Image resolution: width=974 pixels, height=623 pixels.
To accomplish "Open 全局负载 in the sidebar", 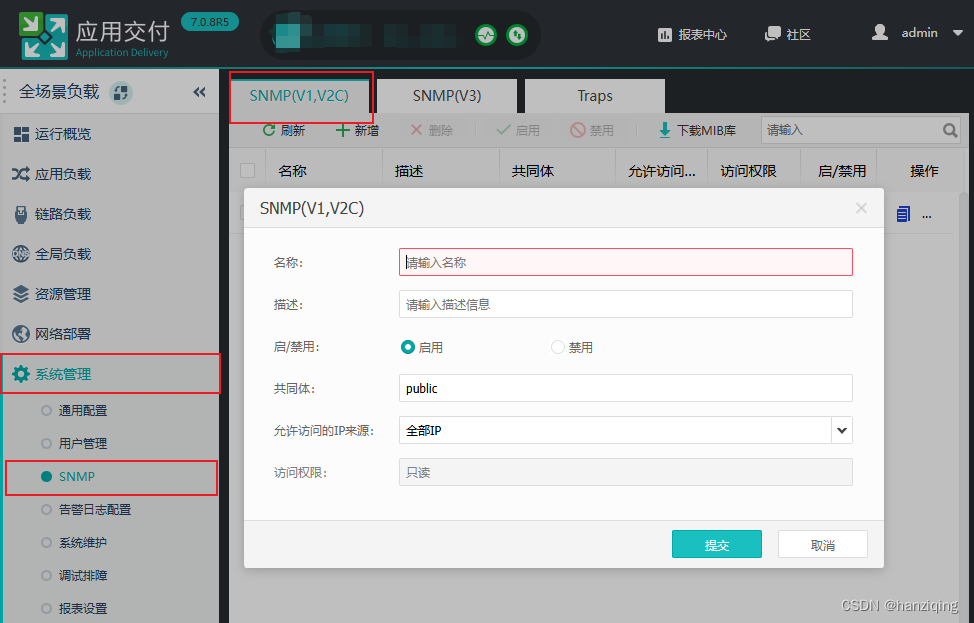I will (x=110, y=254).
